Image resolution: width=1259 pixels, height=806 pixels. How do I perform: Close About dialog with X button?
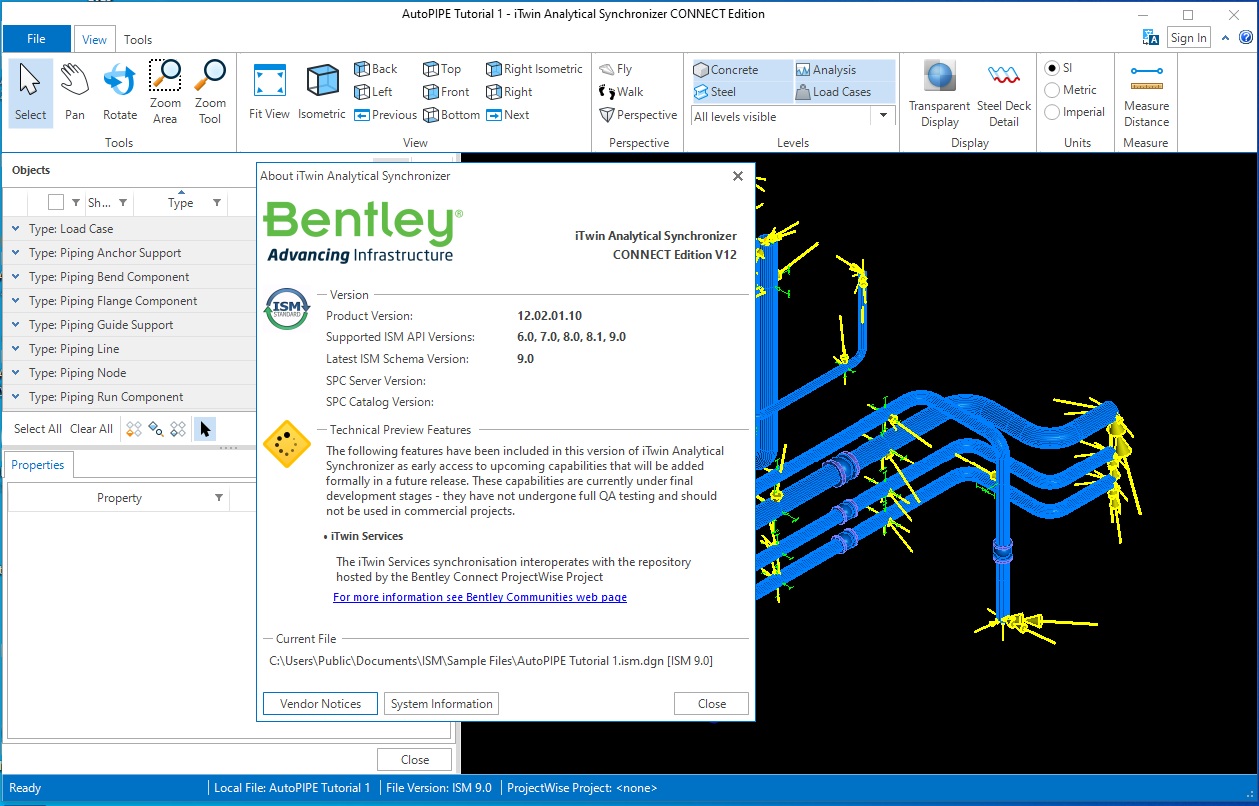(x=738, y=176)
